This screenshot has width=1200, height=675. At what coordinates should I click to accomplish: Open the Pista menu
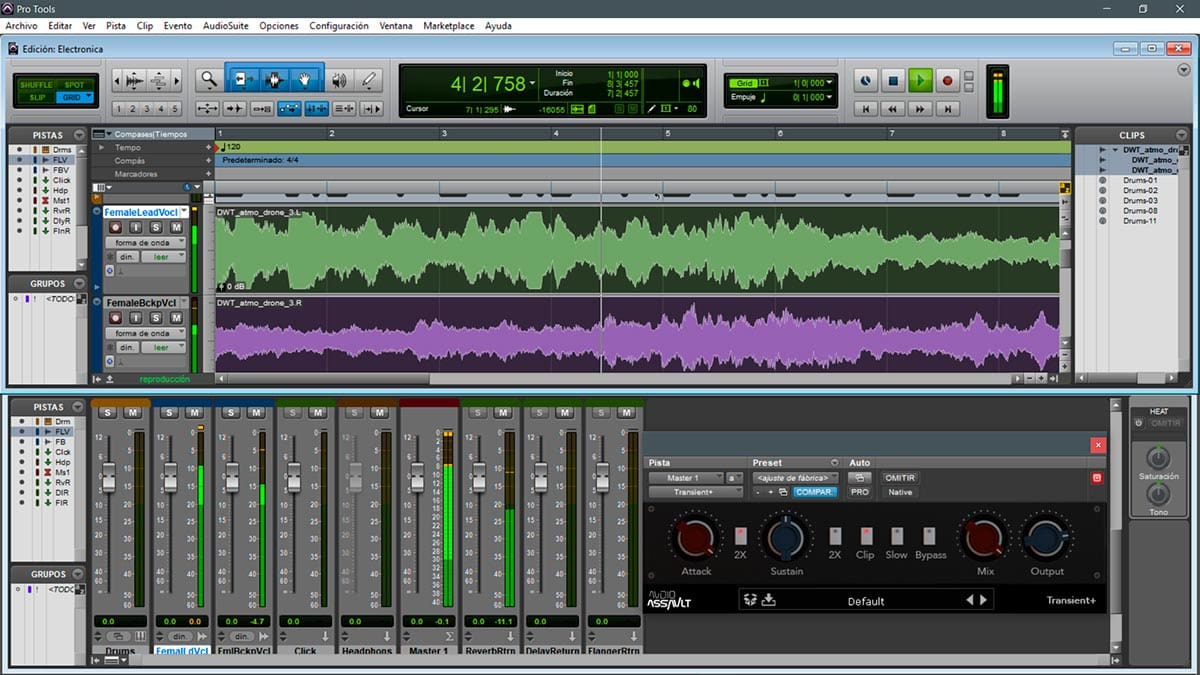pos(116,26)
